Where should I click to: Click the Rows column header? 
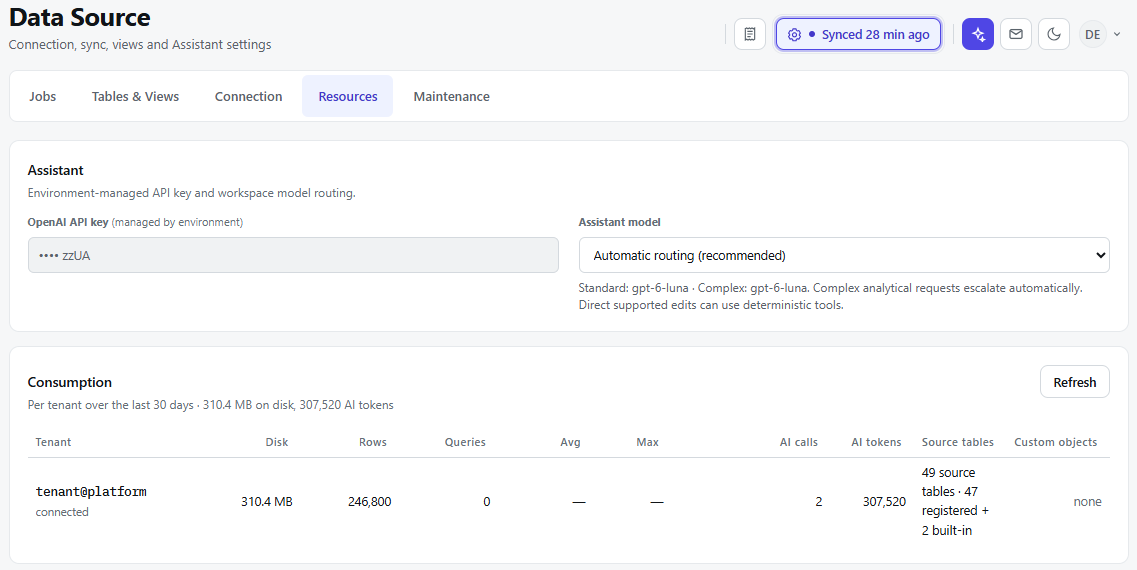pyautogui.click(x=373, y=442)
